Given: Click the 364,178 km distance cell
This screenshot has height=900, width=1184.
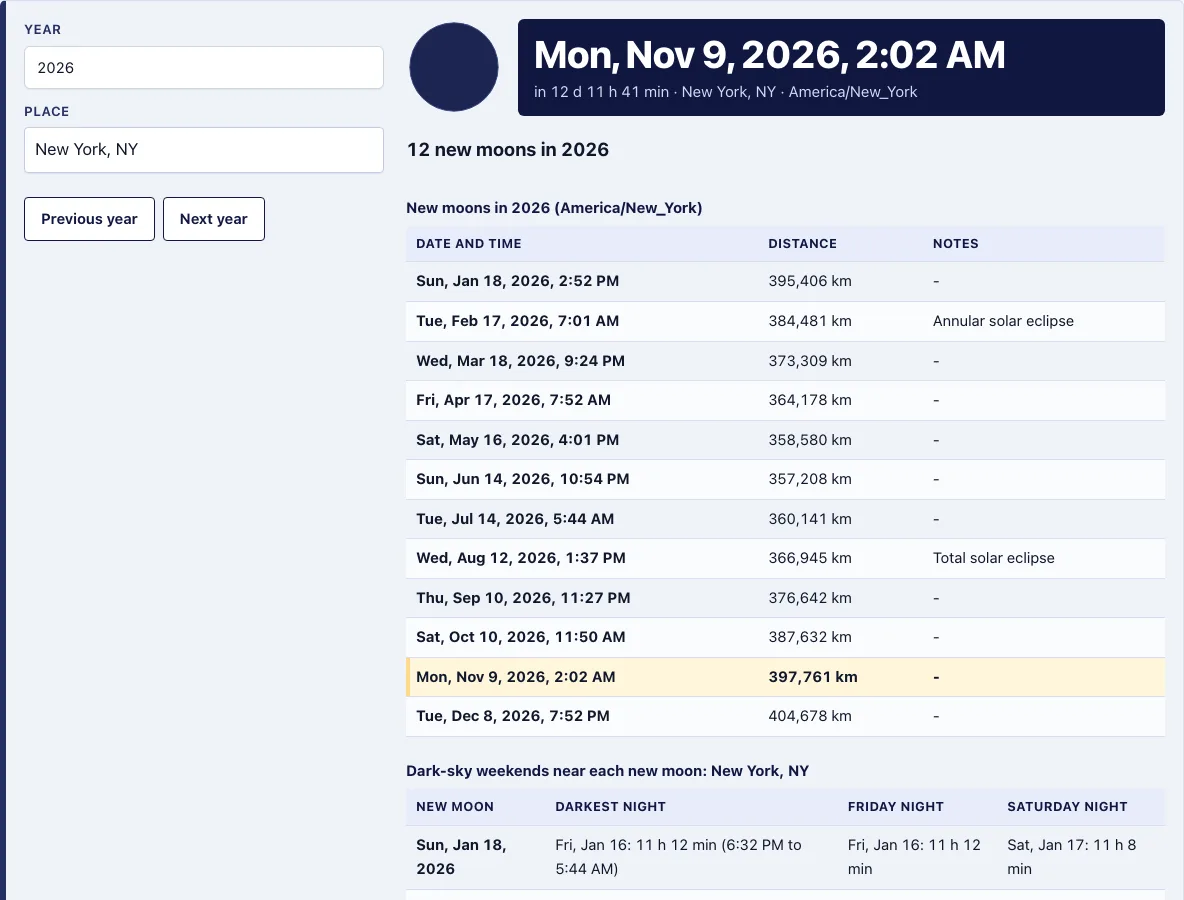Looking at the screenshot, I should pyautogui.click(x=809, y=400).
